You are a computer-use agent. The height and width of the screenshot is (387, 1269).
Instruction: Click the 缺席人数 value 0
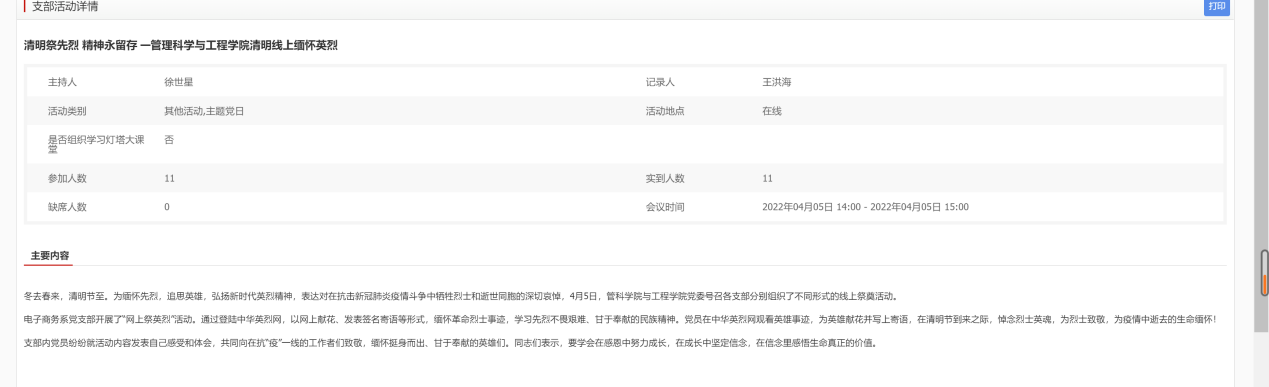click(x=167, y=207)
